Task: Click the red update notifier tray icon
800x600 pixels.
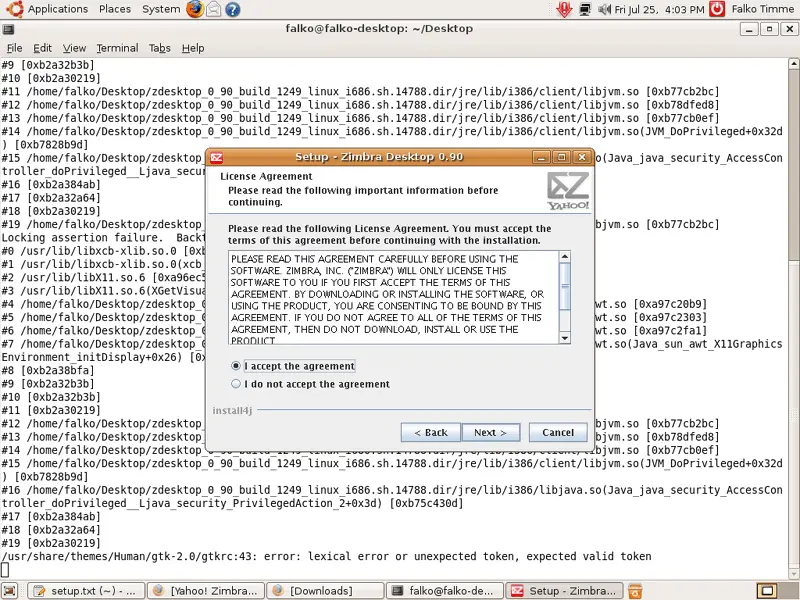Action: click(564, 9)
